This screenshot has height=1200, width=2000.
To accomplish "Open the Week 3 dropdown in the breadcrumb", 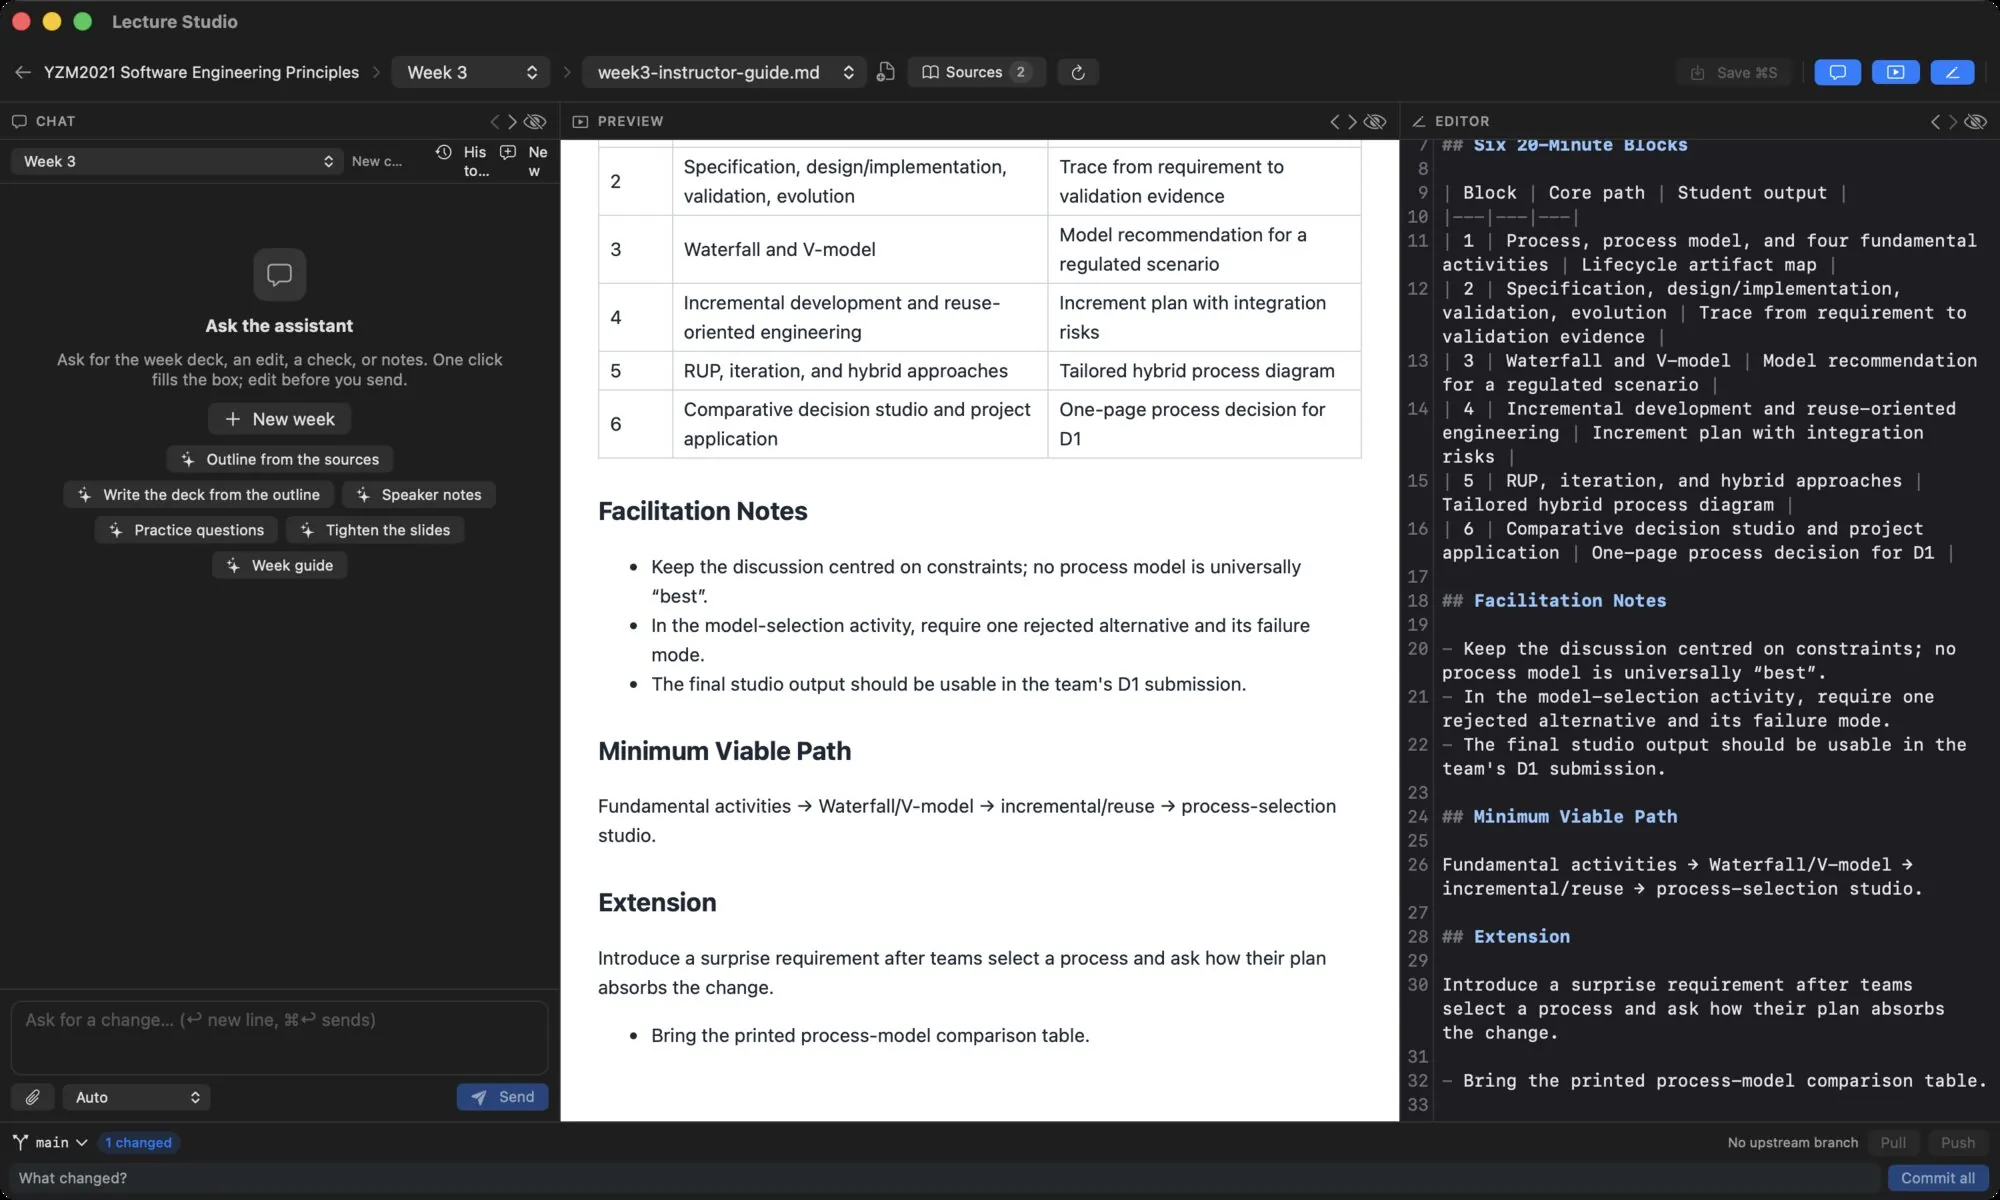I will click(471, 72).
